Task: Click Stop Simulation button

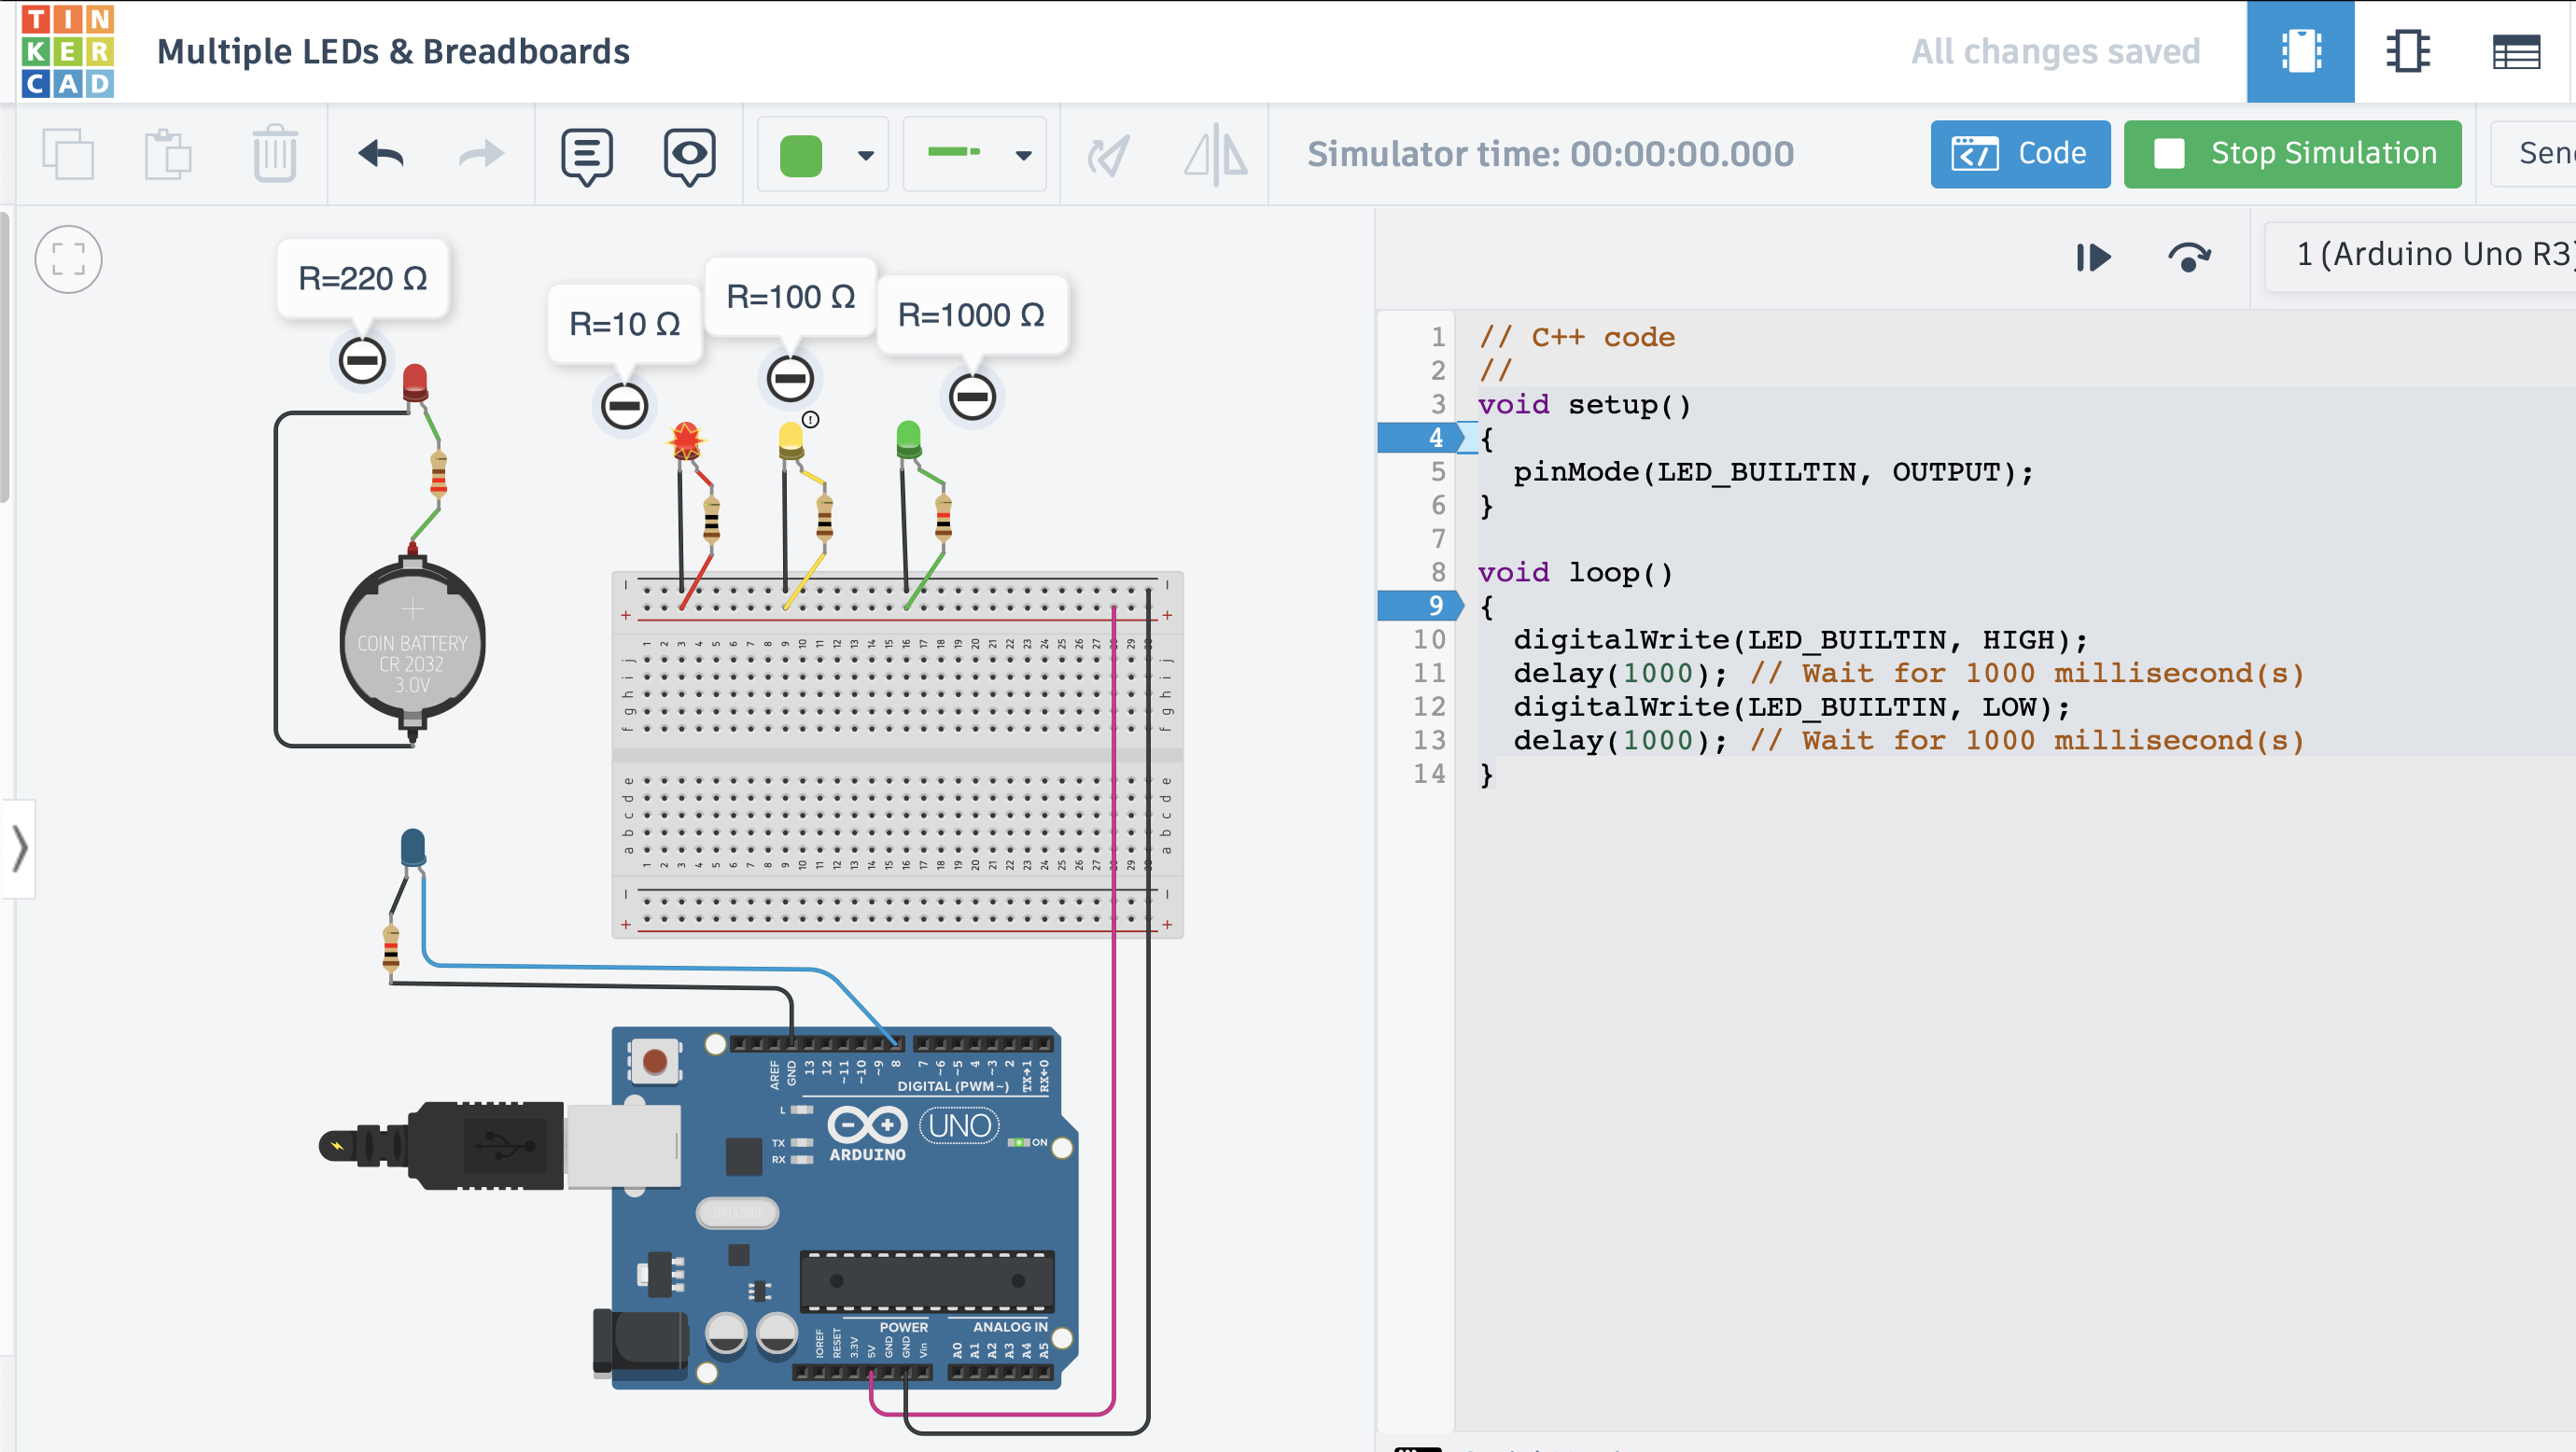Action: [2292, 154]
